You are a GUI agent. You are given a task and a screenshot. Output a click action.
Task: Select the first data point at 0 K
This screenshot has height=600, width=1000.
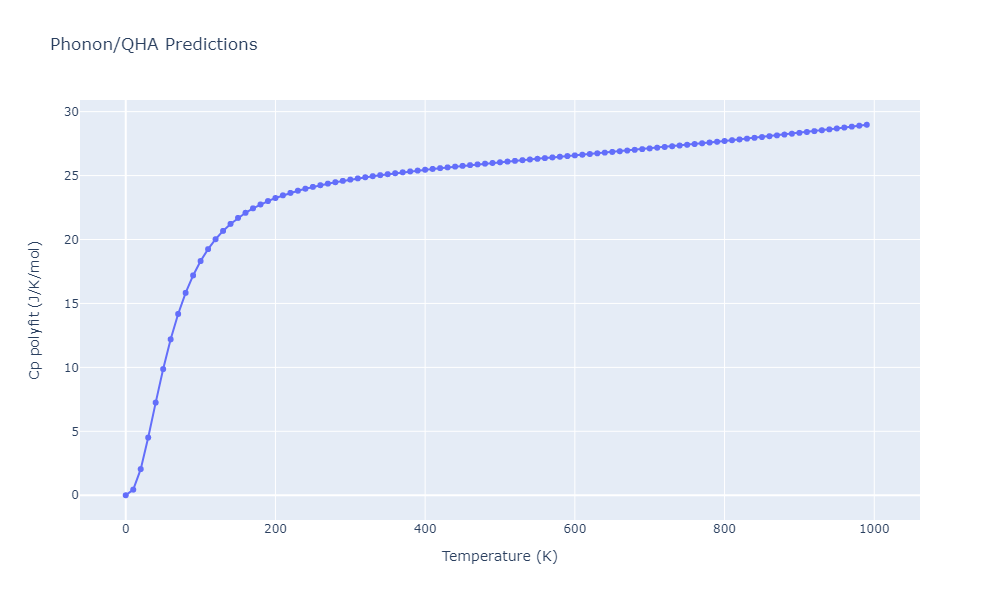[125, 495]
